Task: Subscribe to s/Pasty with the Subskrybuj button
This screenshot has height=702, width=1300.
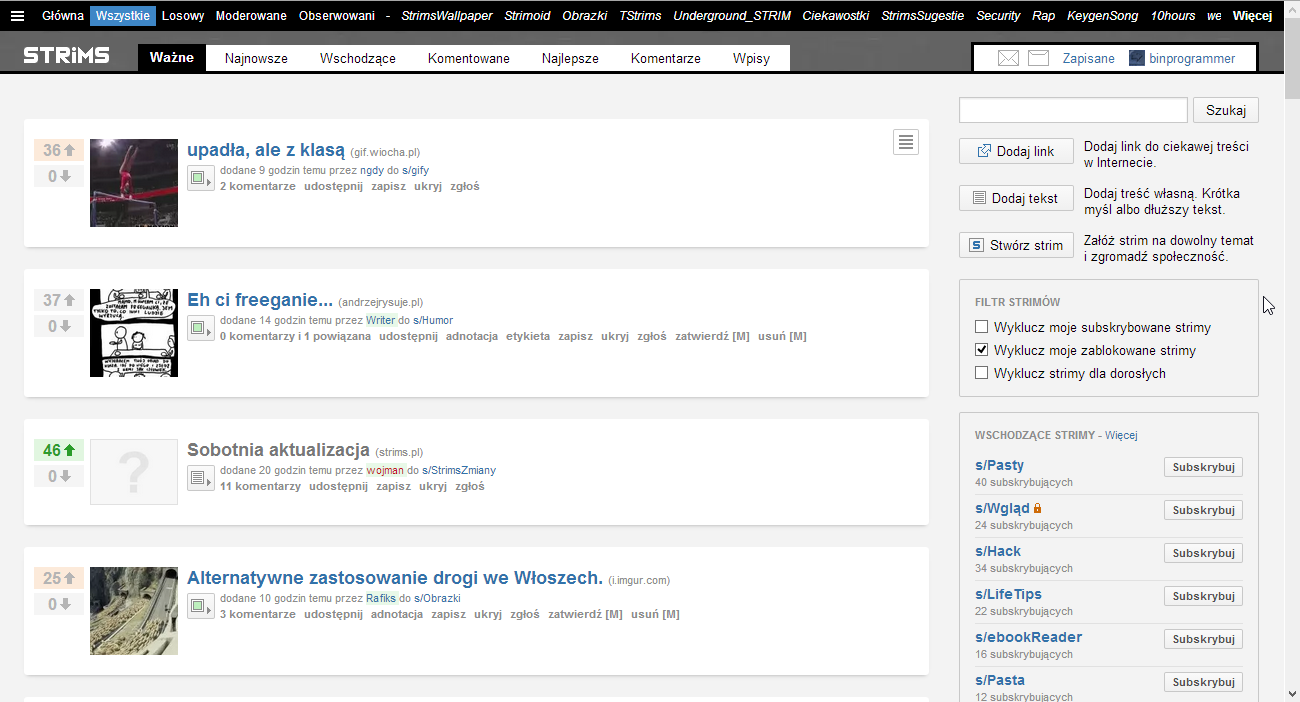Action: (x=1202, y=466)
